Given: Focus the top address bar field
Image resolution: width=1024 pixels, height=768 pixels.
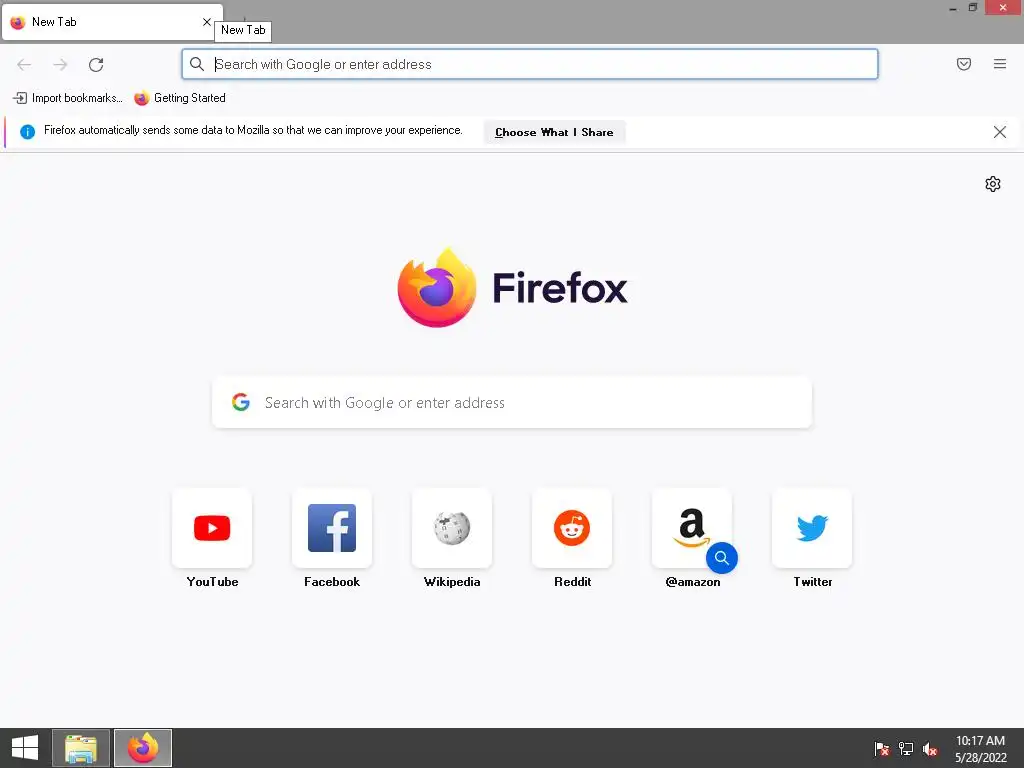Looking at the screenshot, I should point(530,64).
